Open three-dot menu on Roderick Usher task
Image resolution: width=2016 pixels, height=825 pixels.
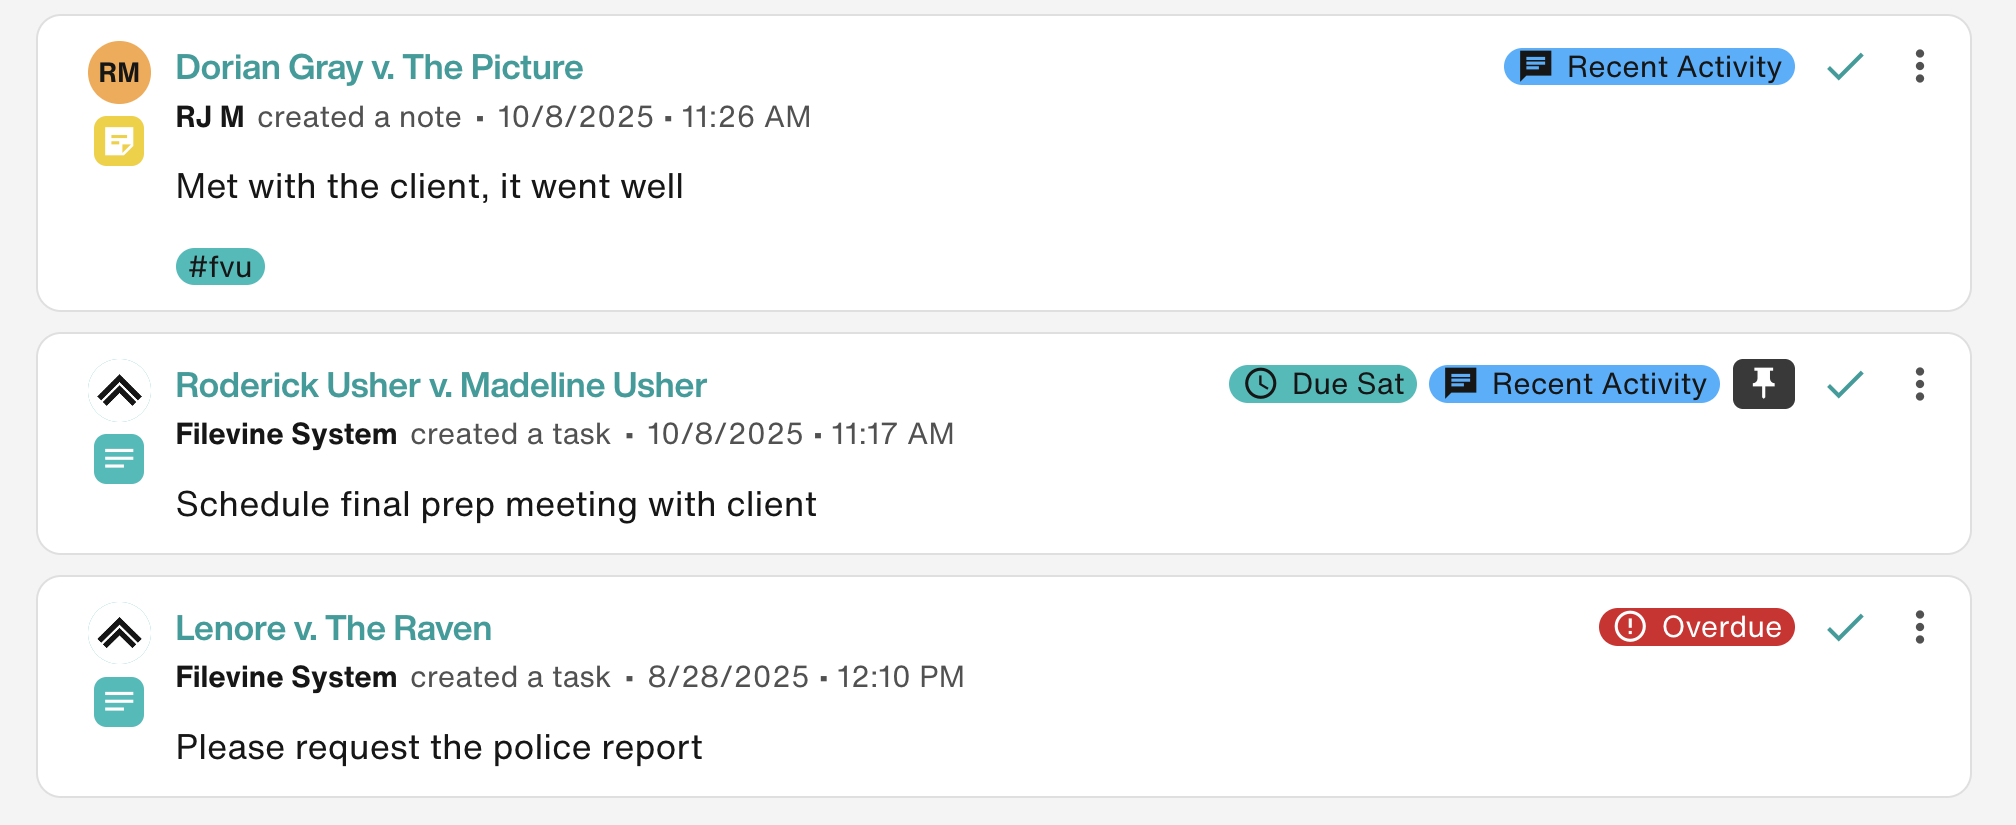[x=1919, y=384]
